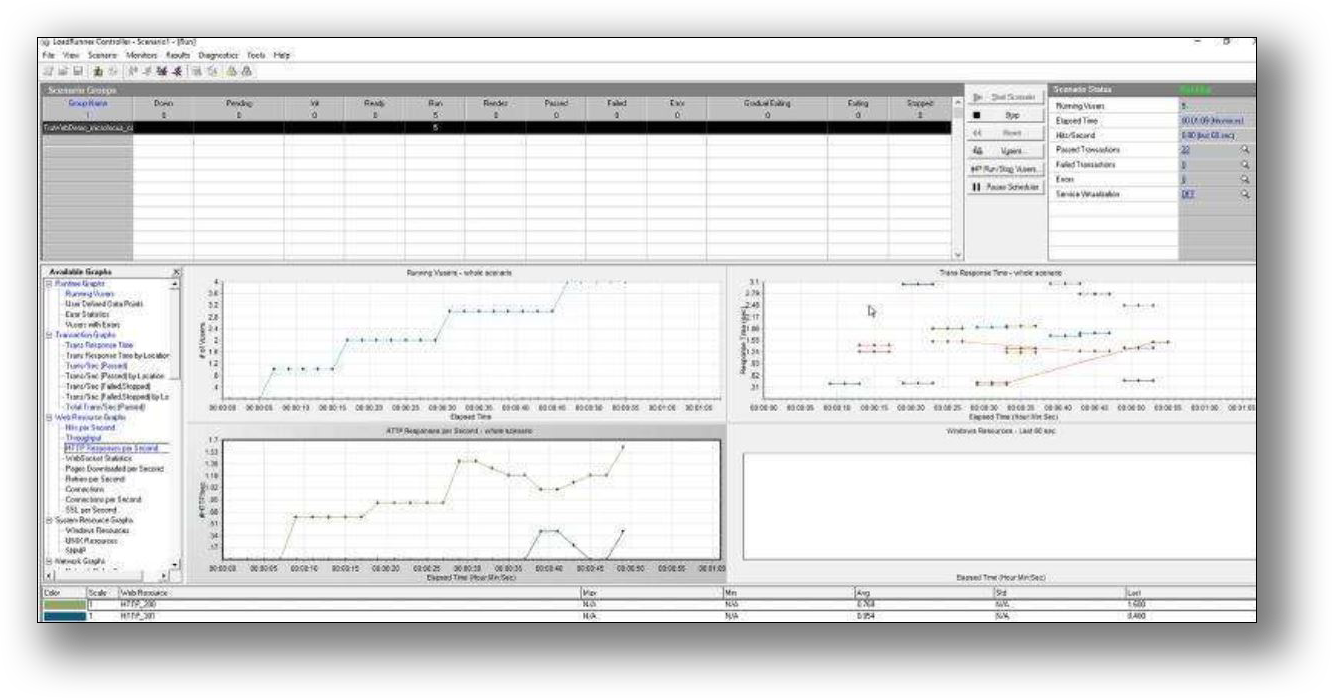Open the Passed Transactions count link
Image resolution: width=1332 pixels, height=698 pixels.
pyautogui.click(x=1186, y=148)
